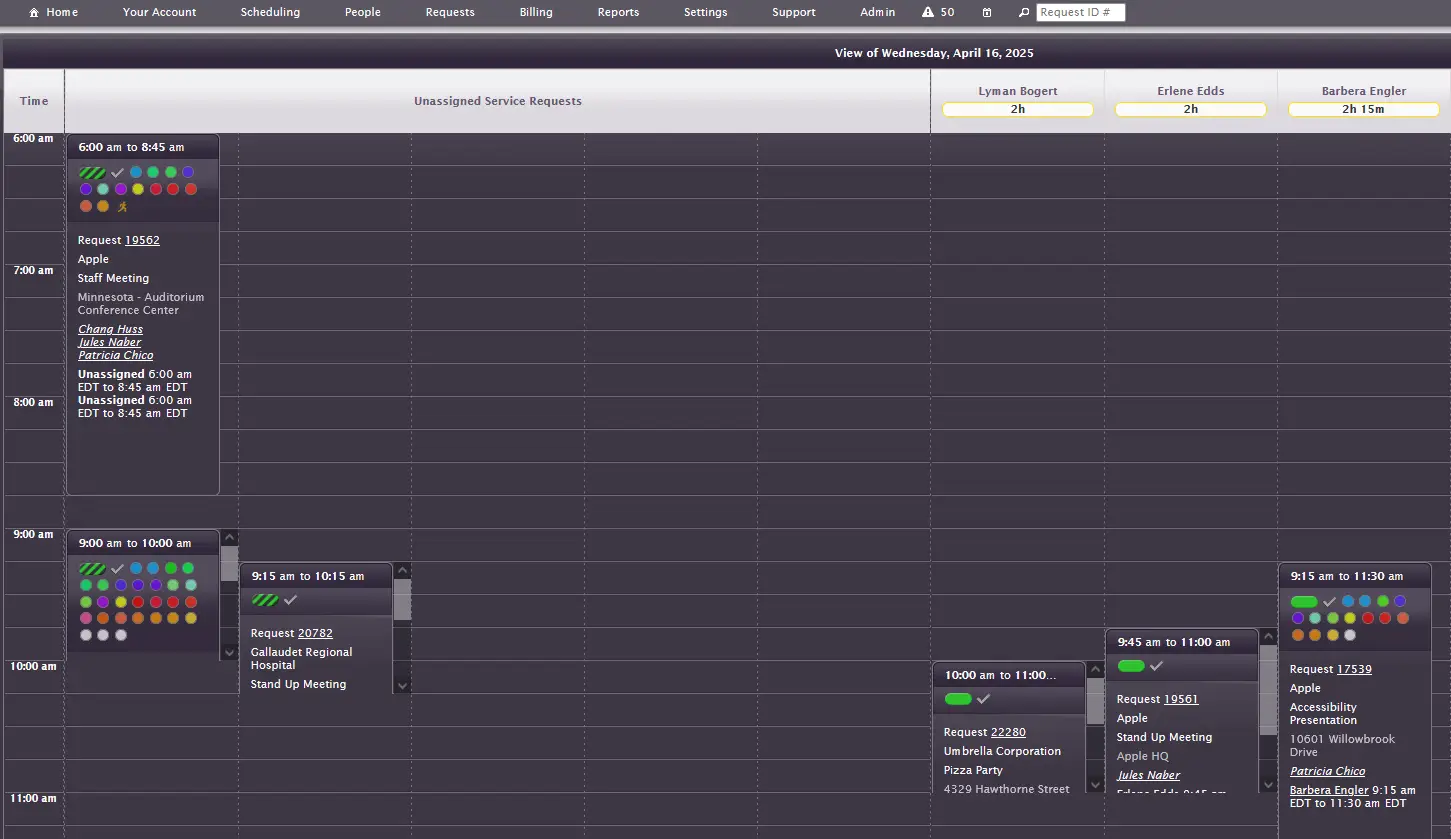Click the alert triangle icon showing 50
1451x839 pixels.
click(x=928, y=12)
